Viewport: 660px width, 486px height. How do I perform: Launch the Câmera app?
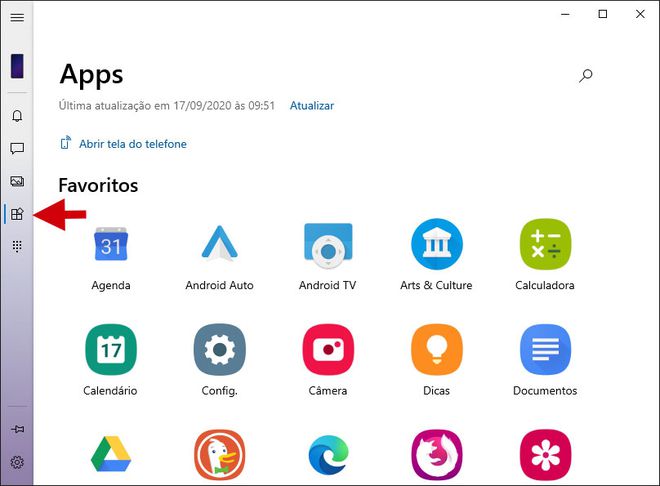(328, 349)
